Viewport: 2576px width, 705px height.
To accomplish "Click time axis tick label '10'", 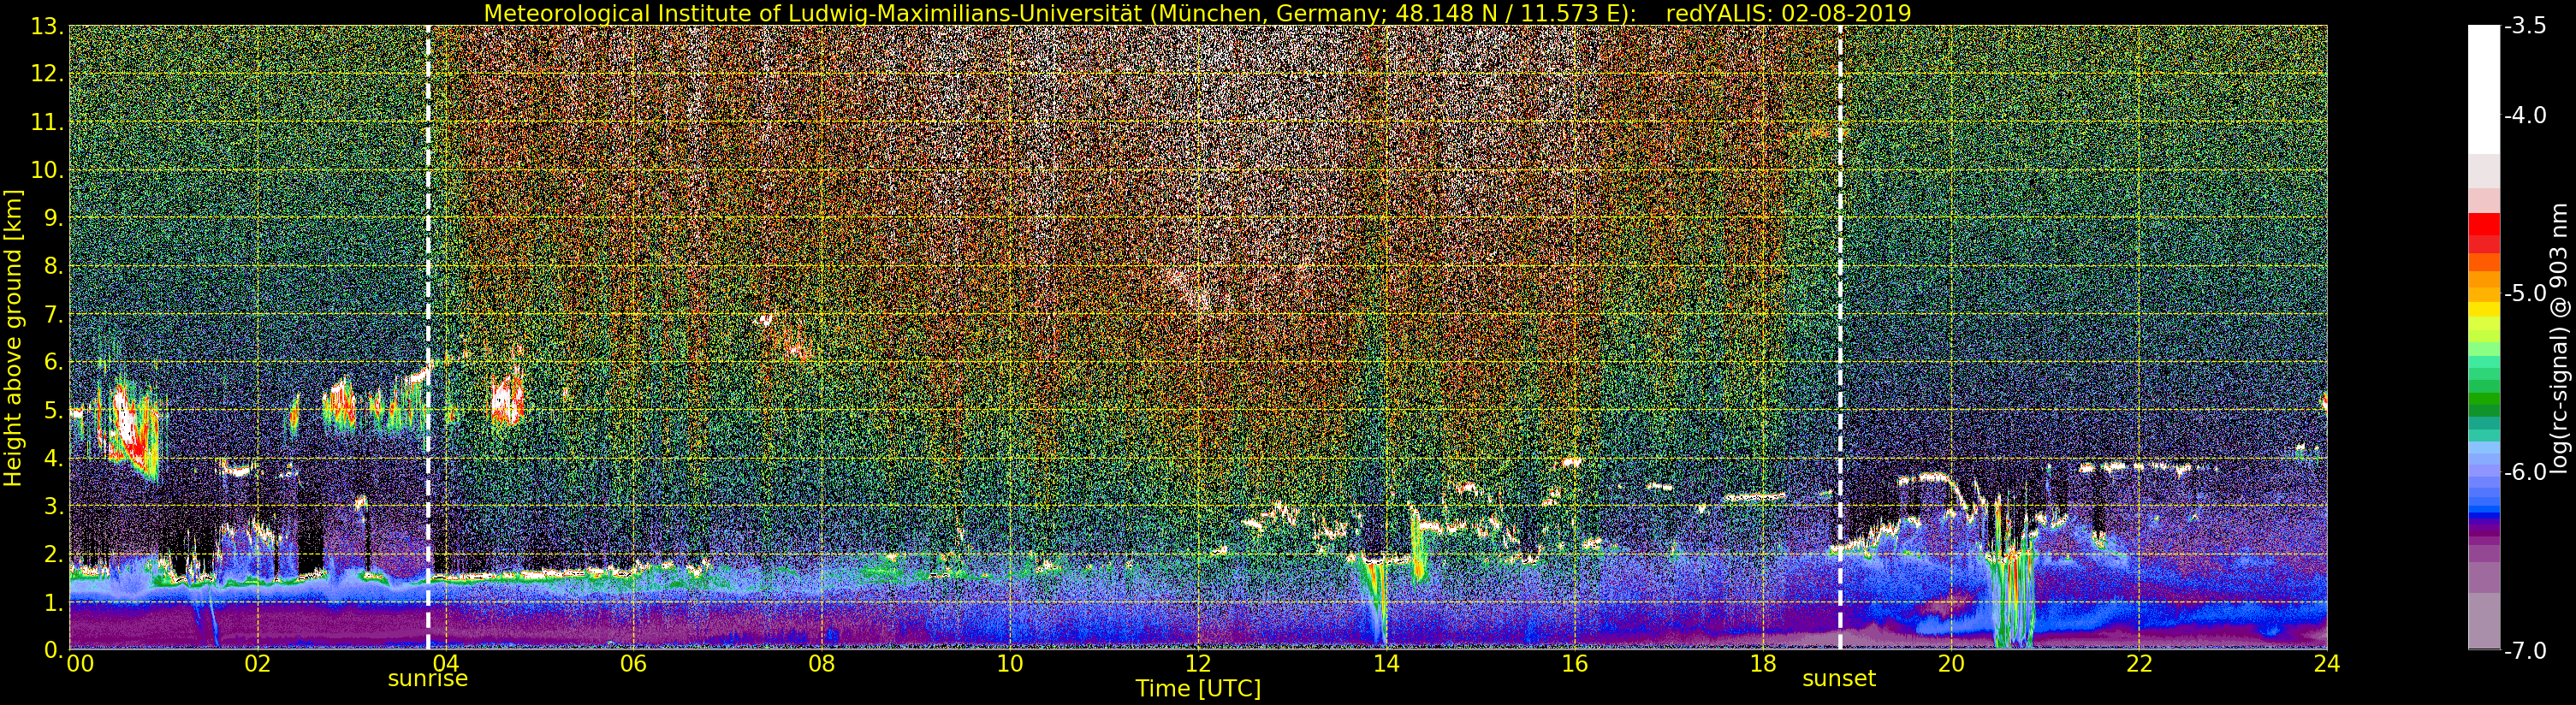I will (x=1010, y=663).
